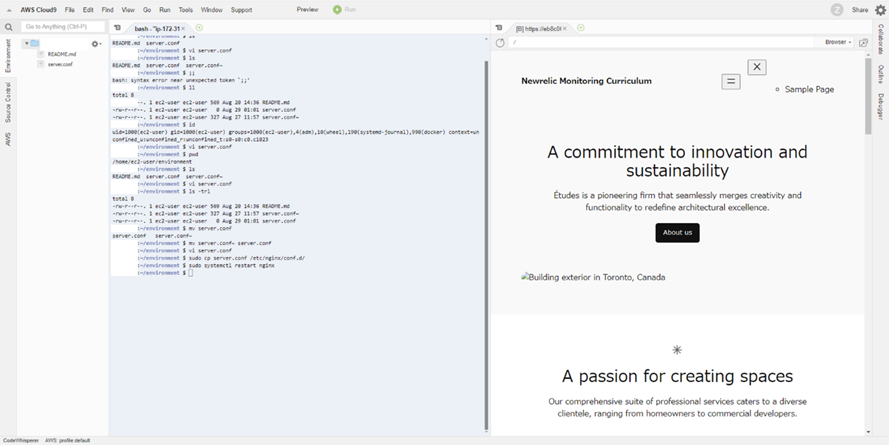Open the Environment side panel
The width and height of the screenshot is (889, 445).
pos(8,56)
